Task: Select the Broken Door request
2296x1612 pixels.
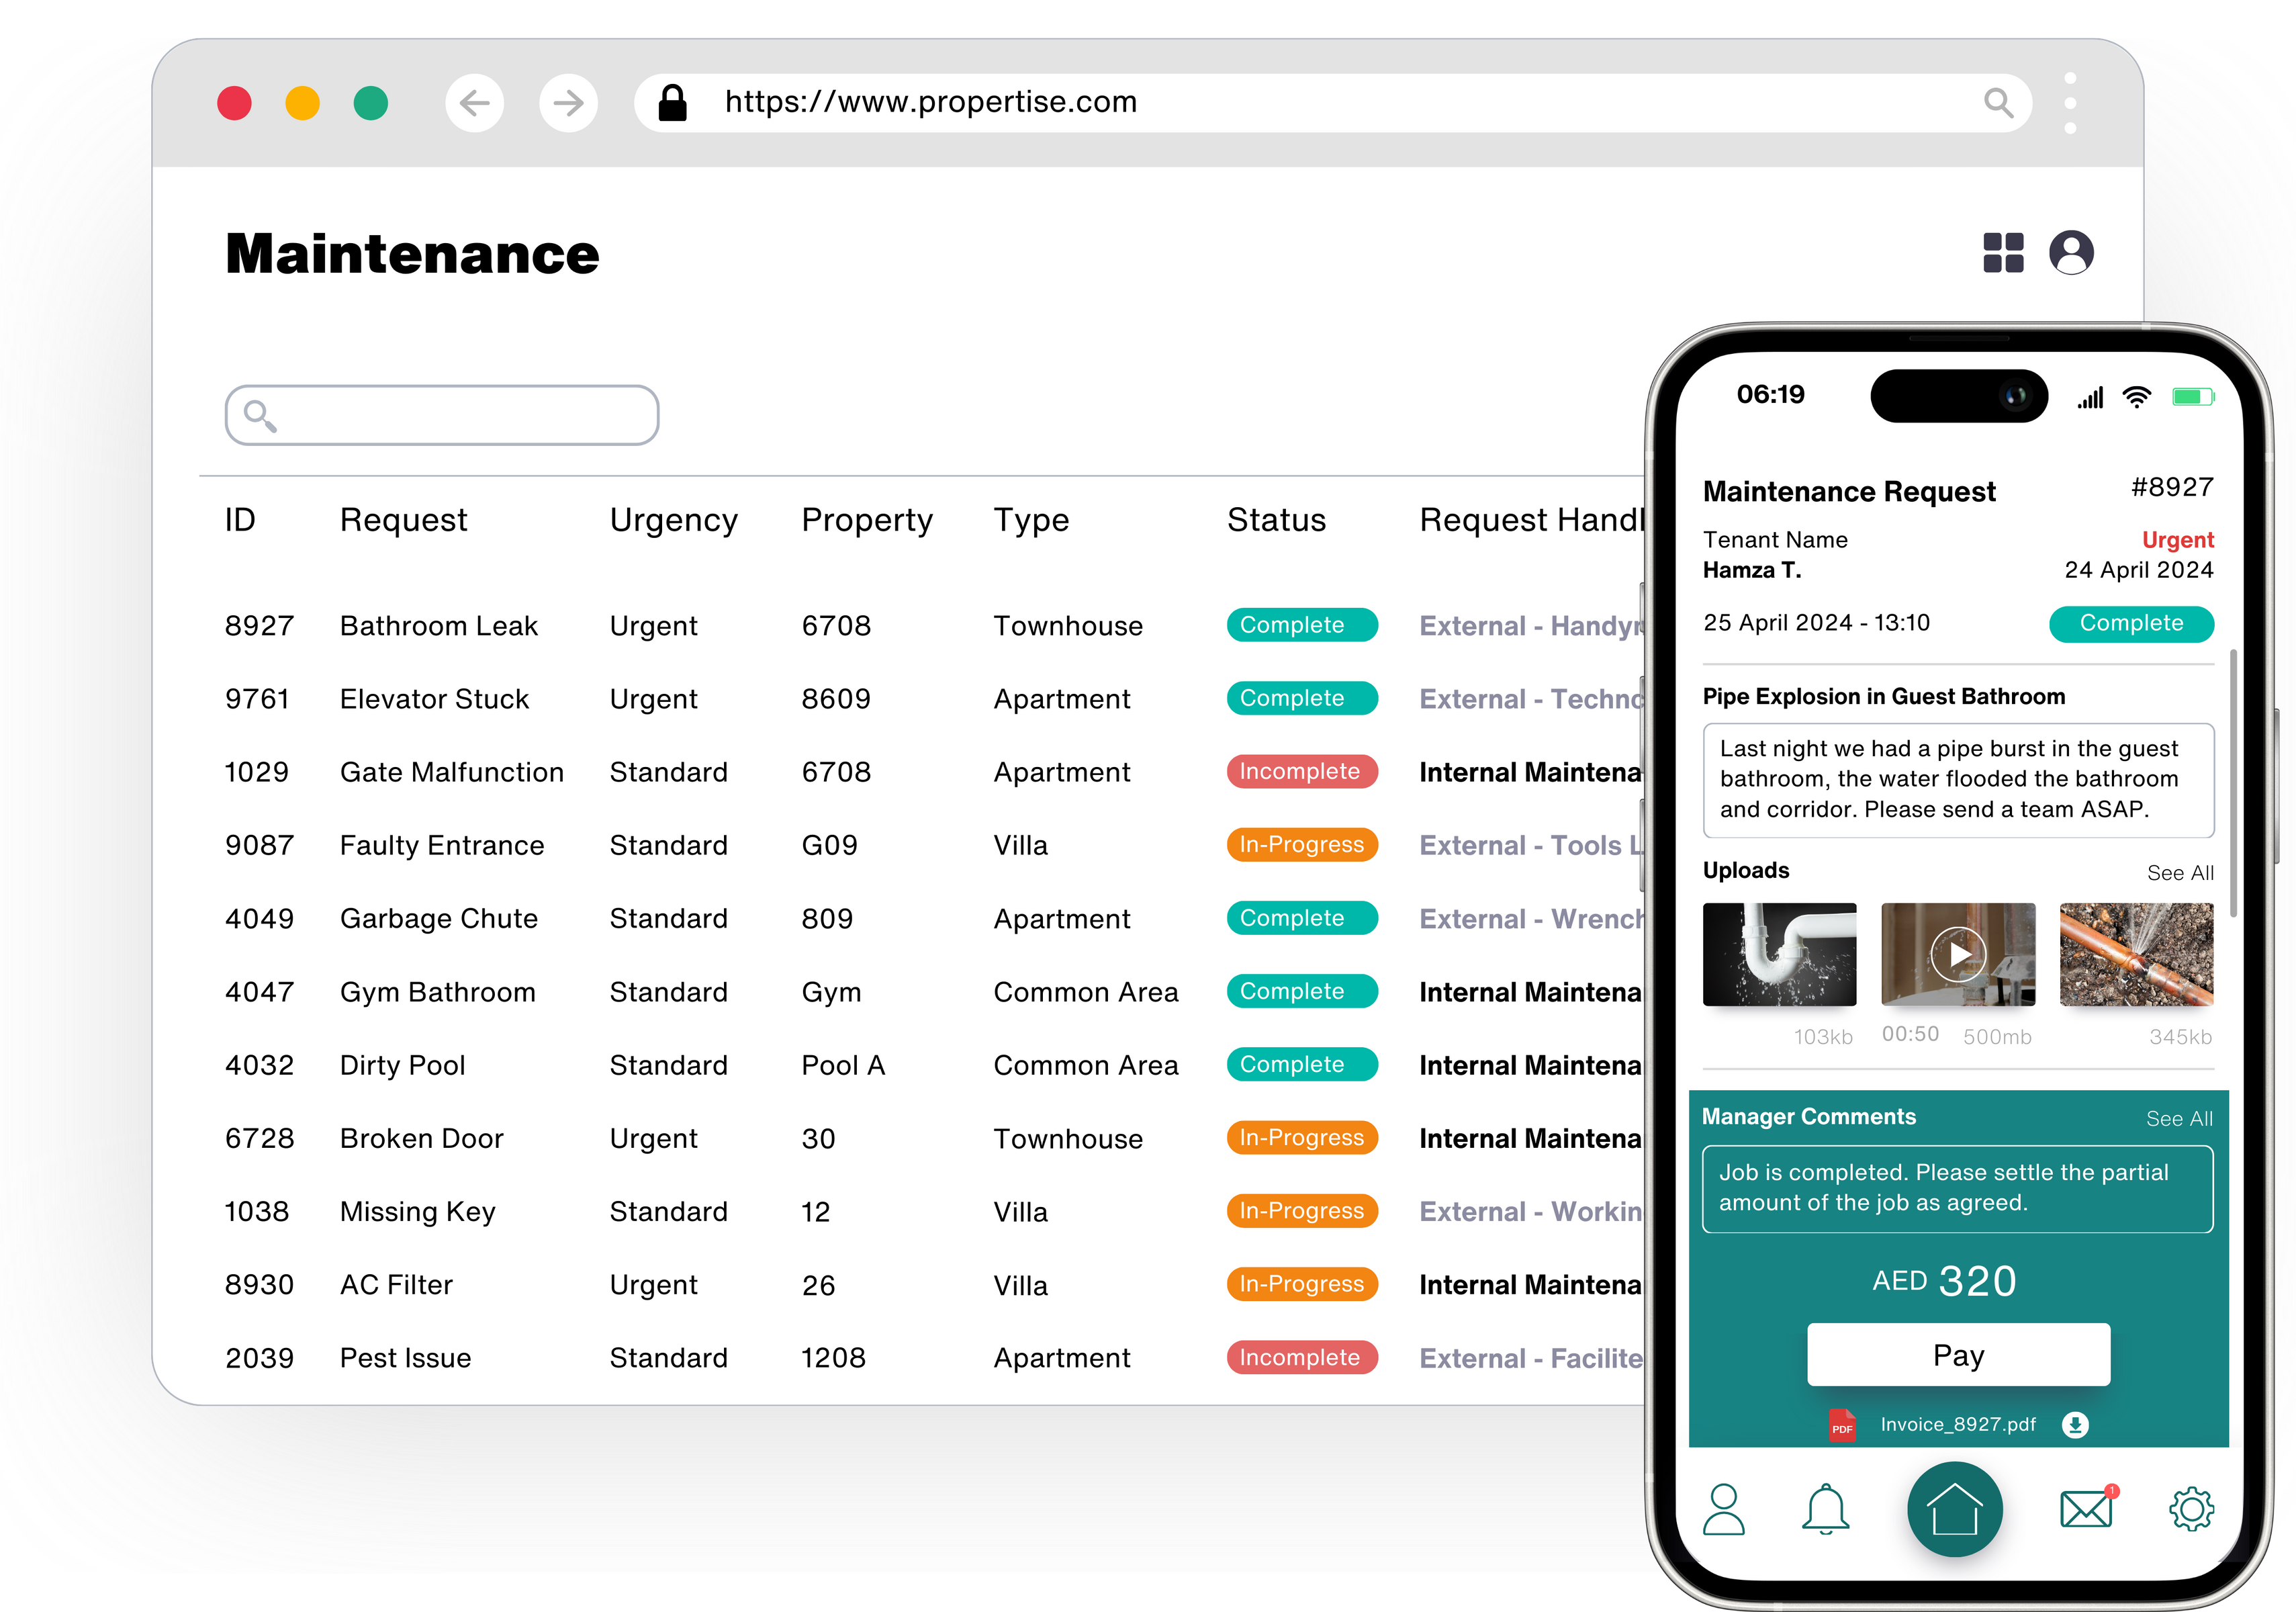Action: point(422,1139)
